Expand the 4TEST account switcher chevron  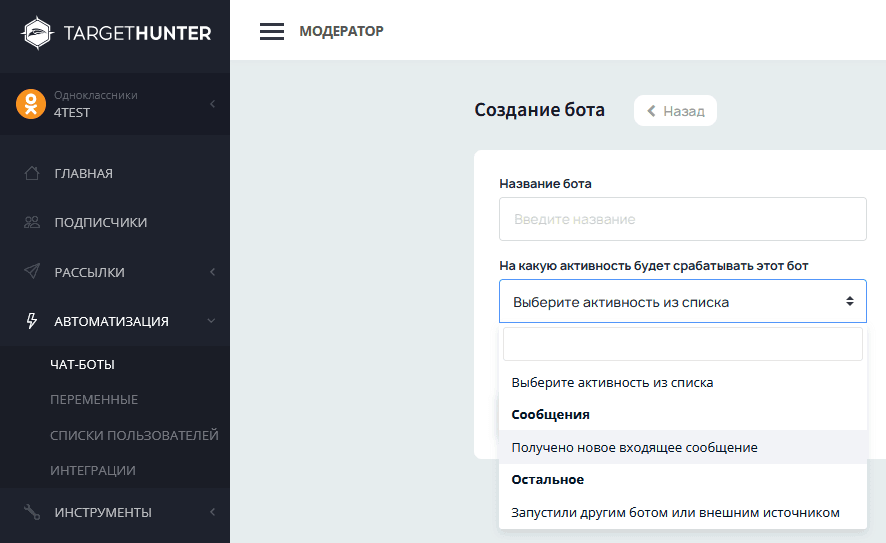tap(212, 104)
